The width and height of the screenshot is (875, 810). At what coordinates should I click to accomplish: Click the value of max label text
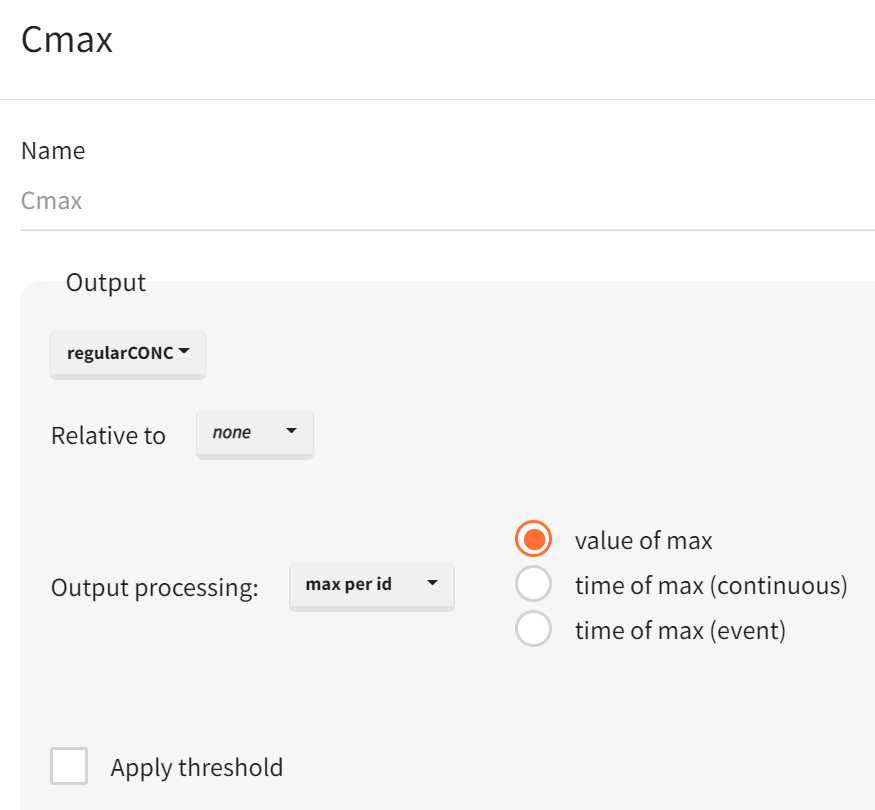[x=643, y=541]
